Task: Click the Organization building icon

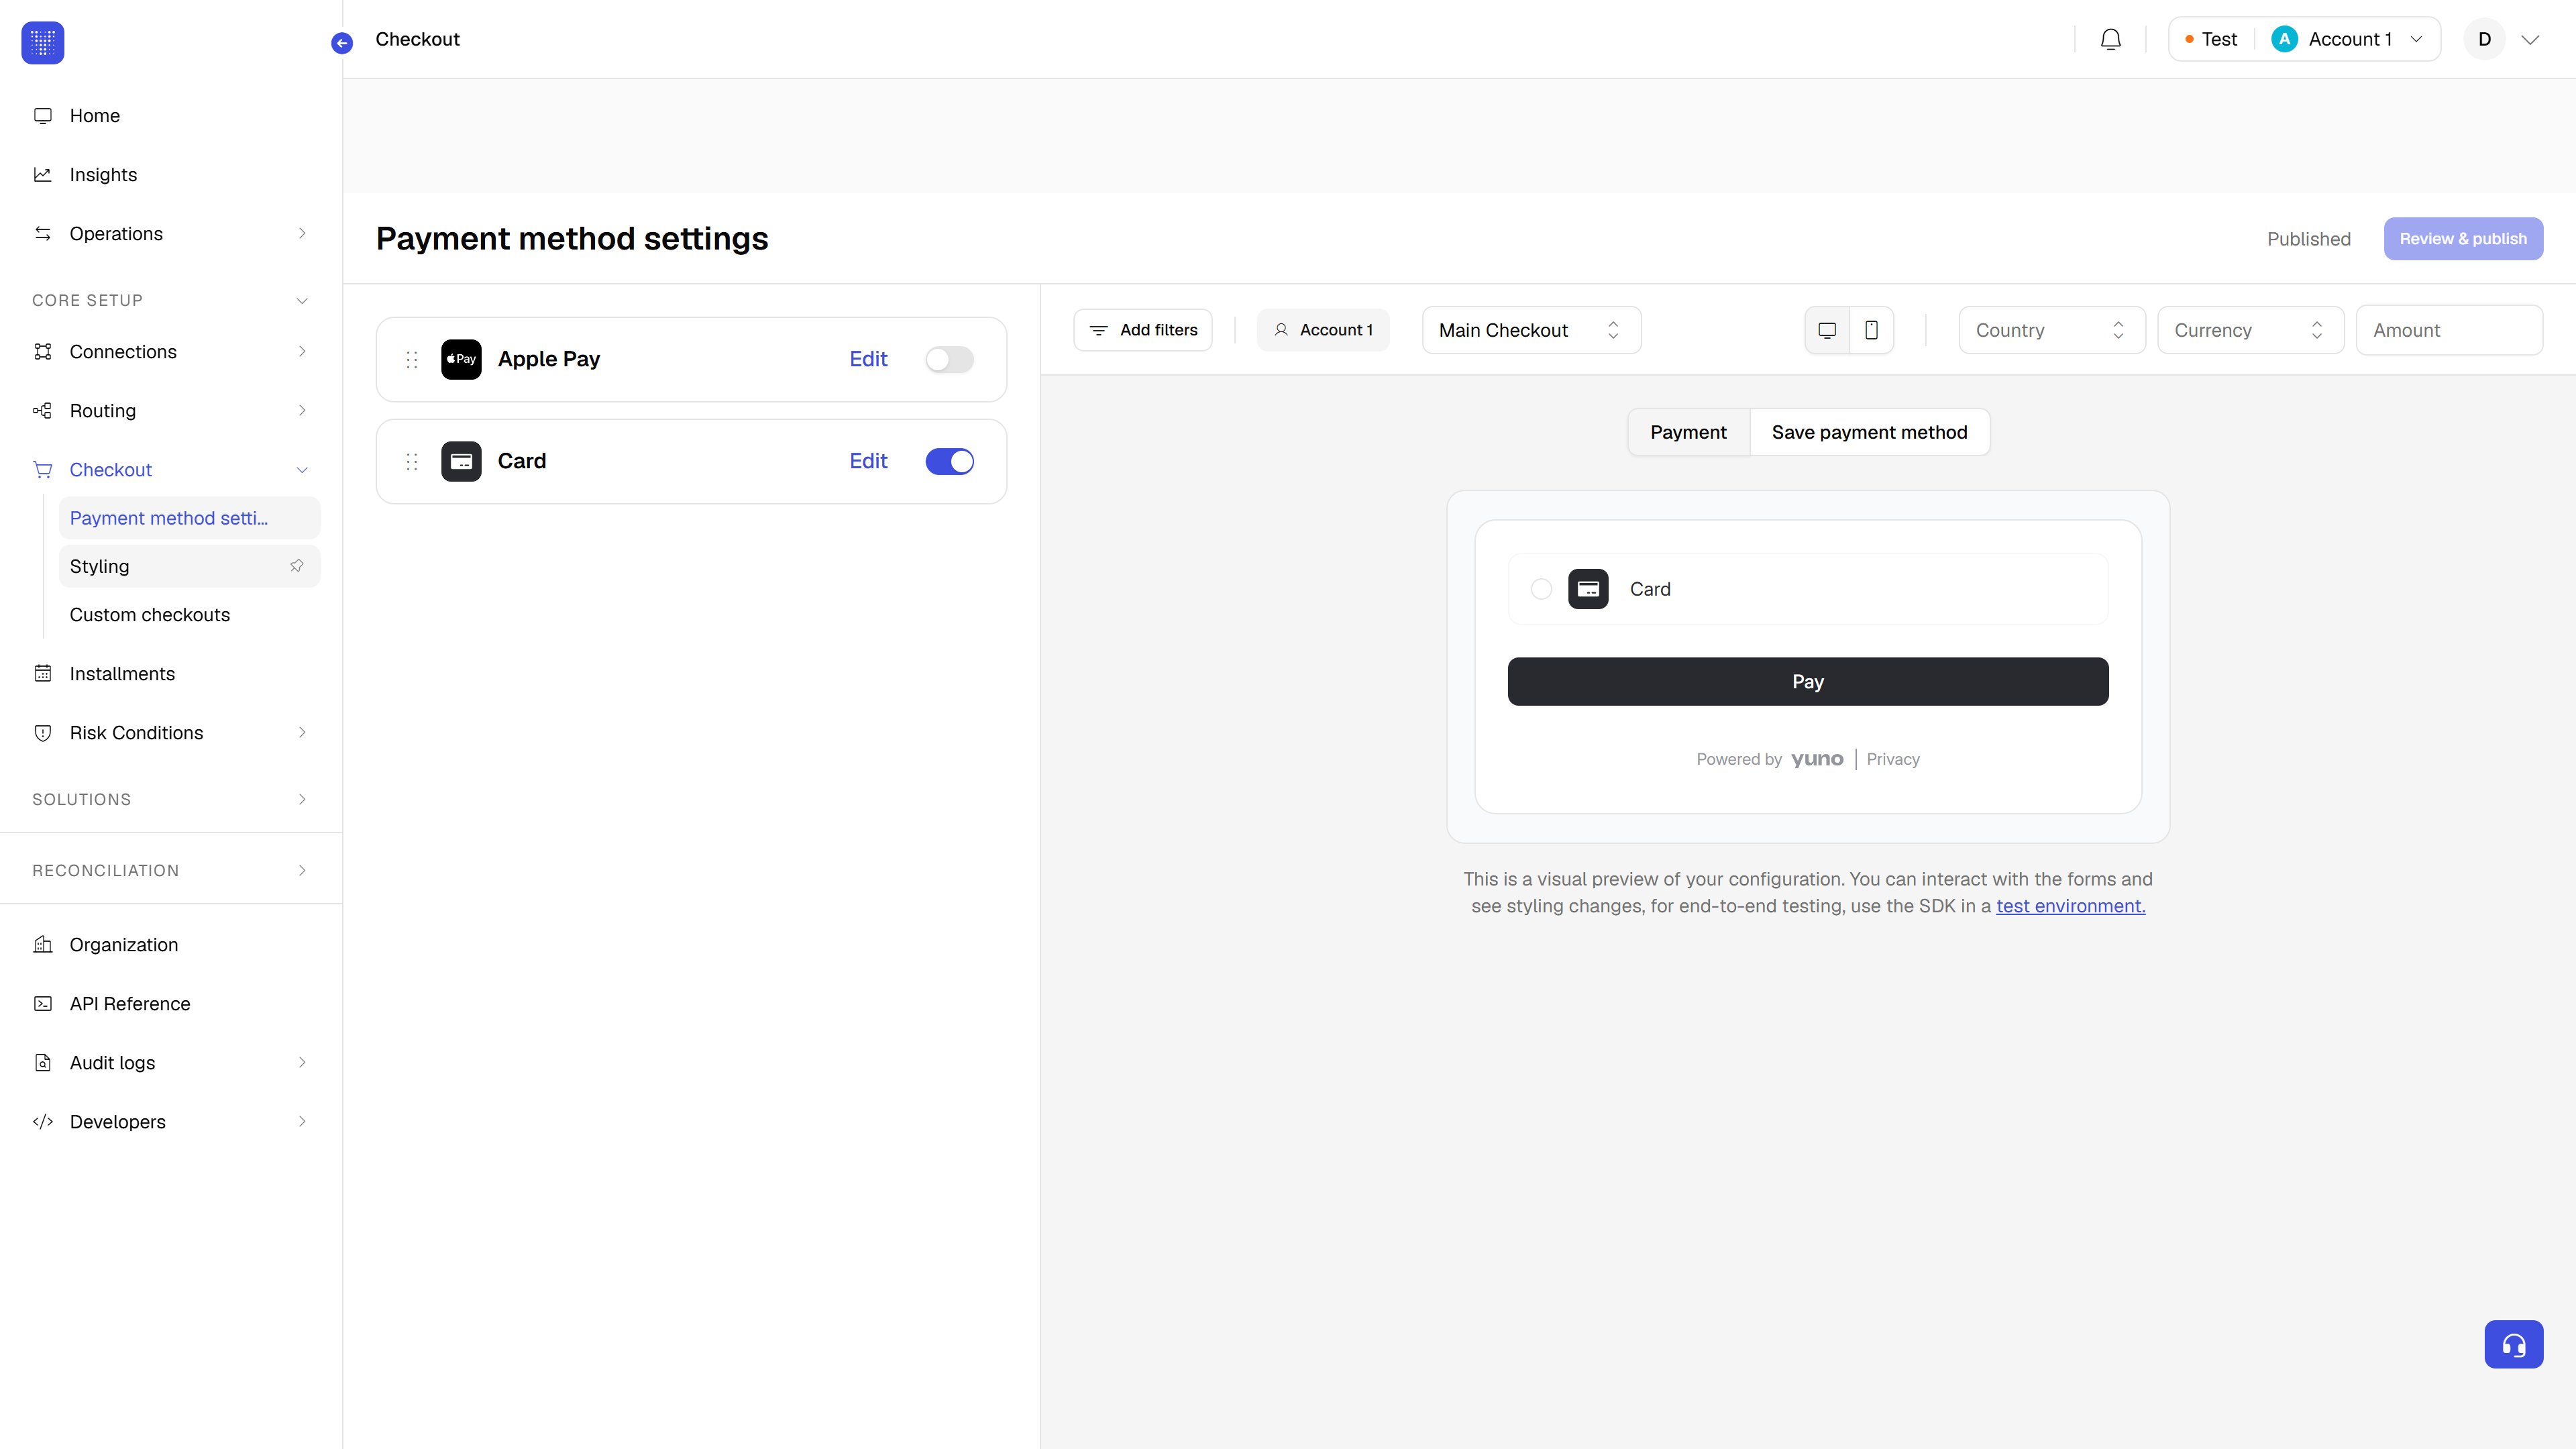Action: pyautogui.click(x=43, y=945)
